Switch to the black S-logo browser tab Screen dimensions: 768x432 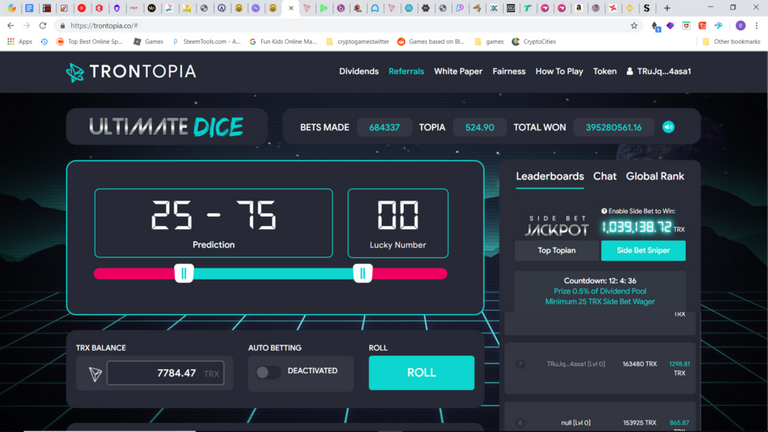647,8
